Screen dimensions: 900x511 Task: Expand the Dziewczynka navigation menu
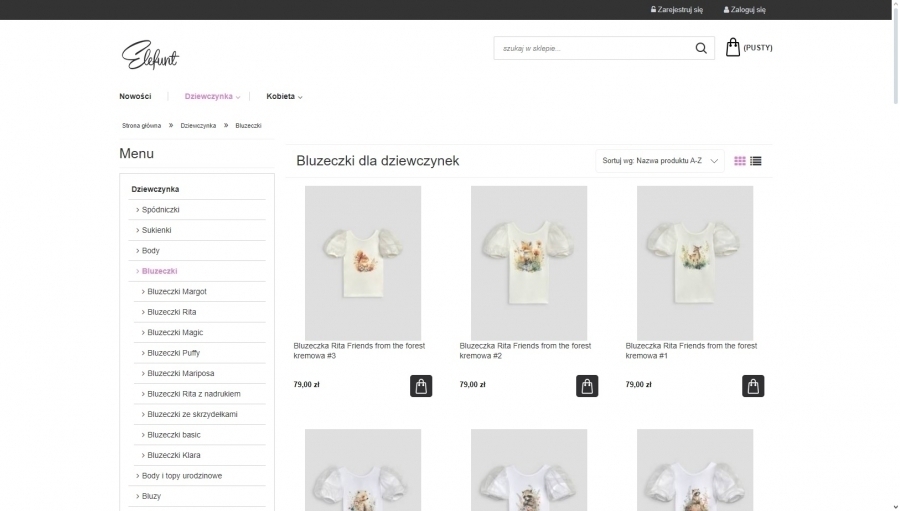212,96
